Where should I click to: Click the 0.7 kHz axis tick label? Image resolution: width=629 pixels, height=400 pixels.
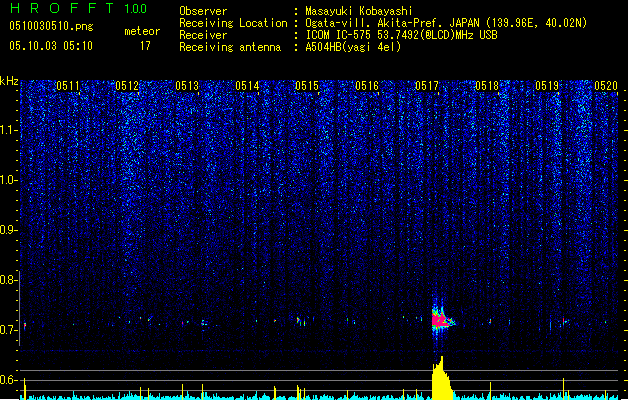coord(8,330)
